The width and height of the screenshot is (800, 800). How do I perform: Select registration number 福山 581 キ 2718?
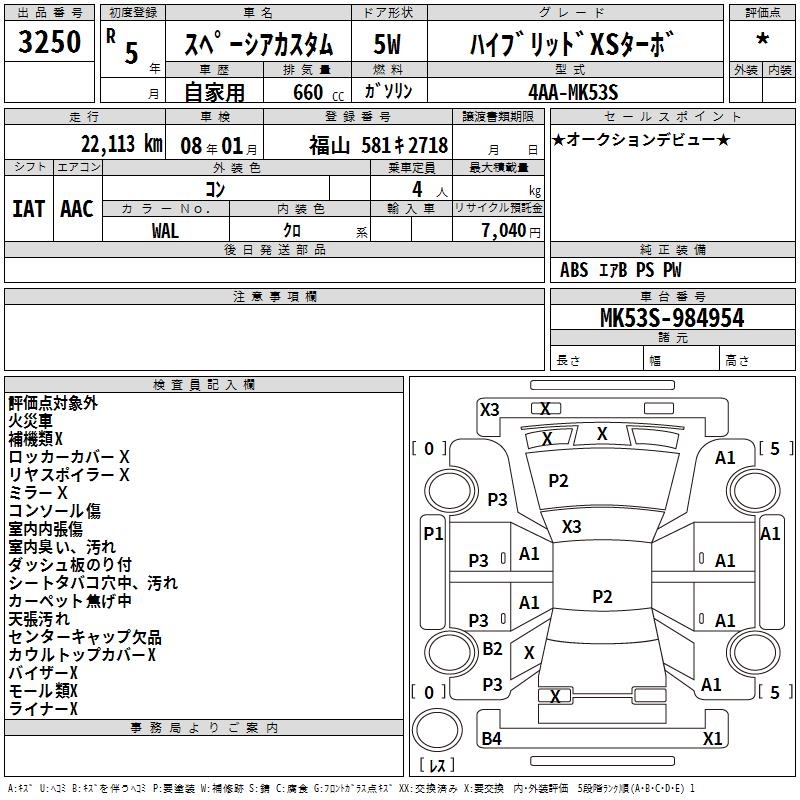pos(379,146)
